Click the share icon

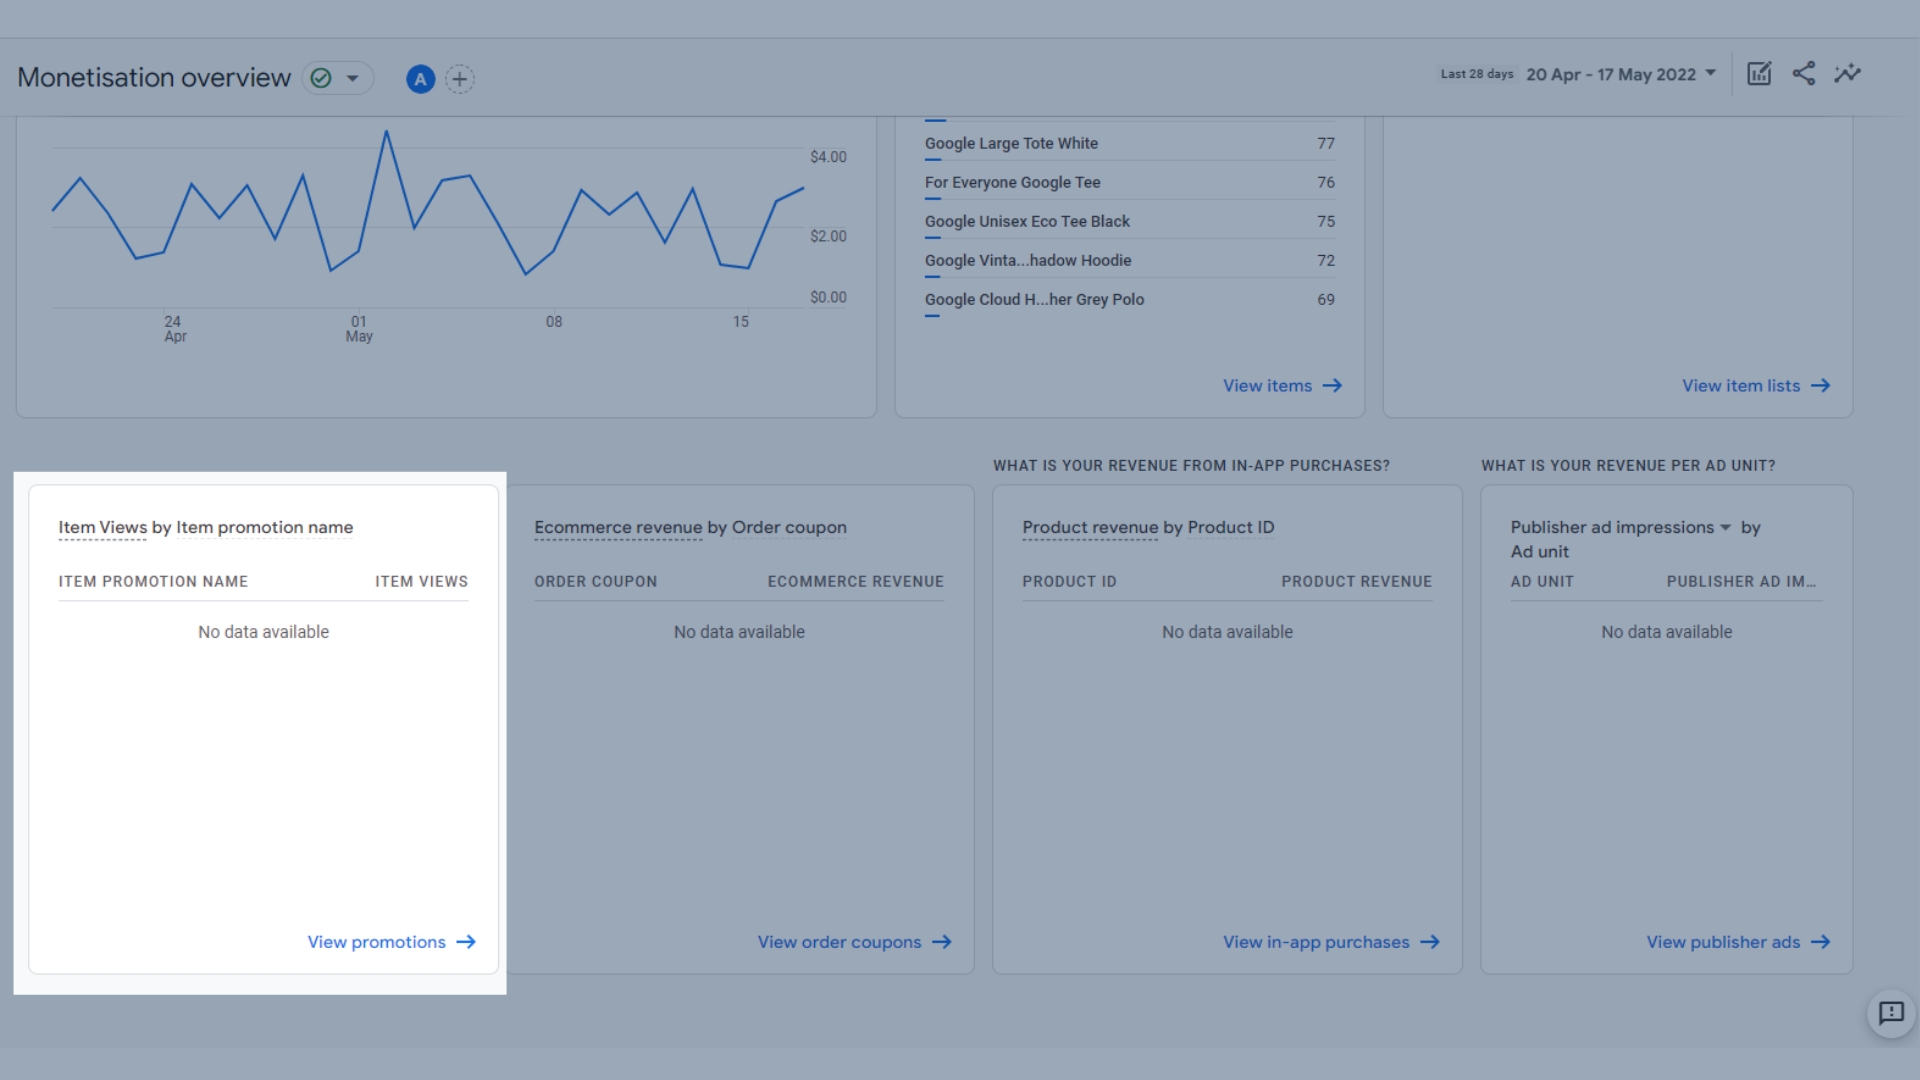pyautogui.click(x=1804, y=73)
